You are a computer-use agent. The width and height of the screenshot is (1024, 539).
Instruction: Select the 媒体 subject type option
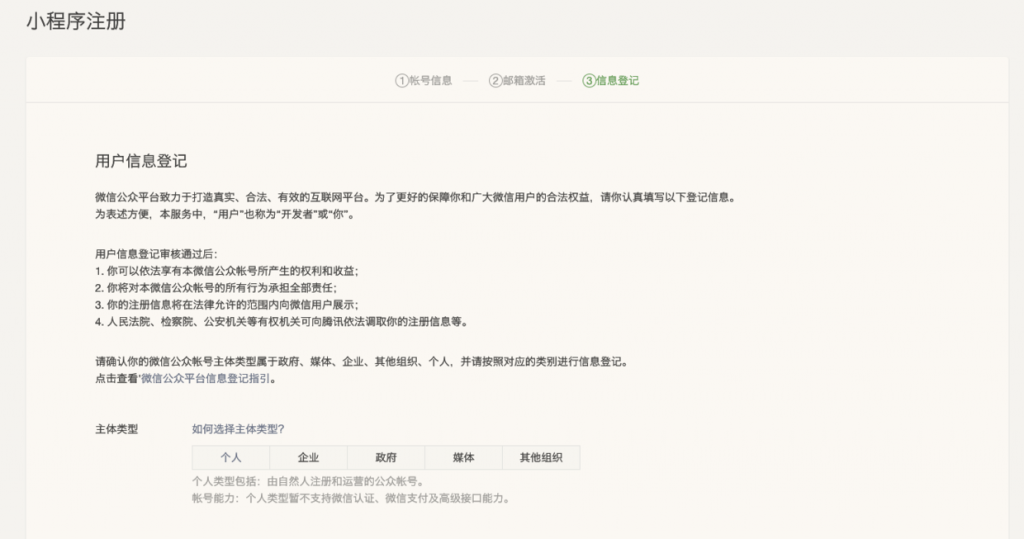(463, 458)
